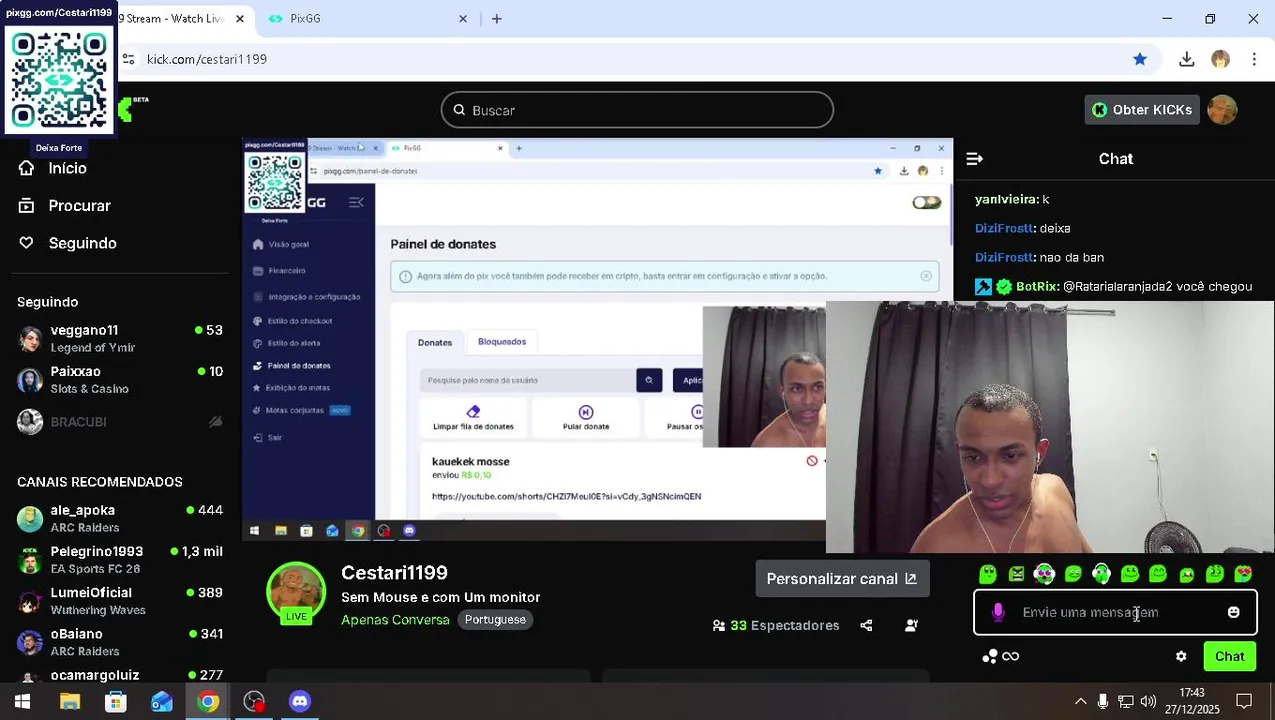The height and width of the screenshot is (720, 1275).
Task: Click the share icon beside spectators count
Action: [x=866, y=626]
